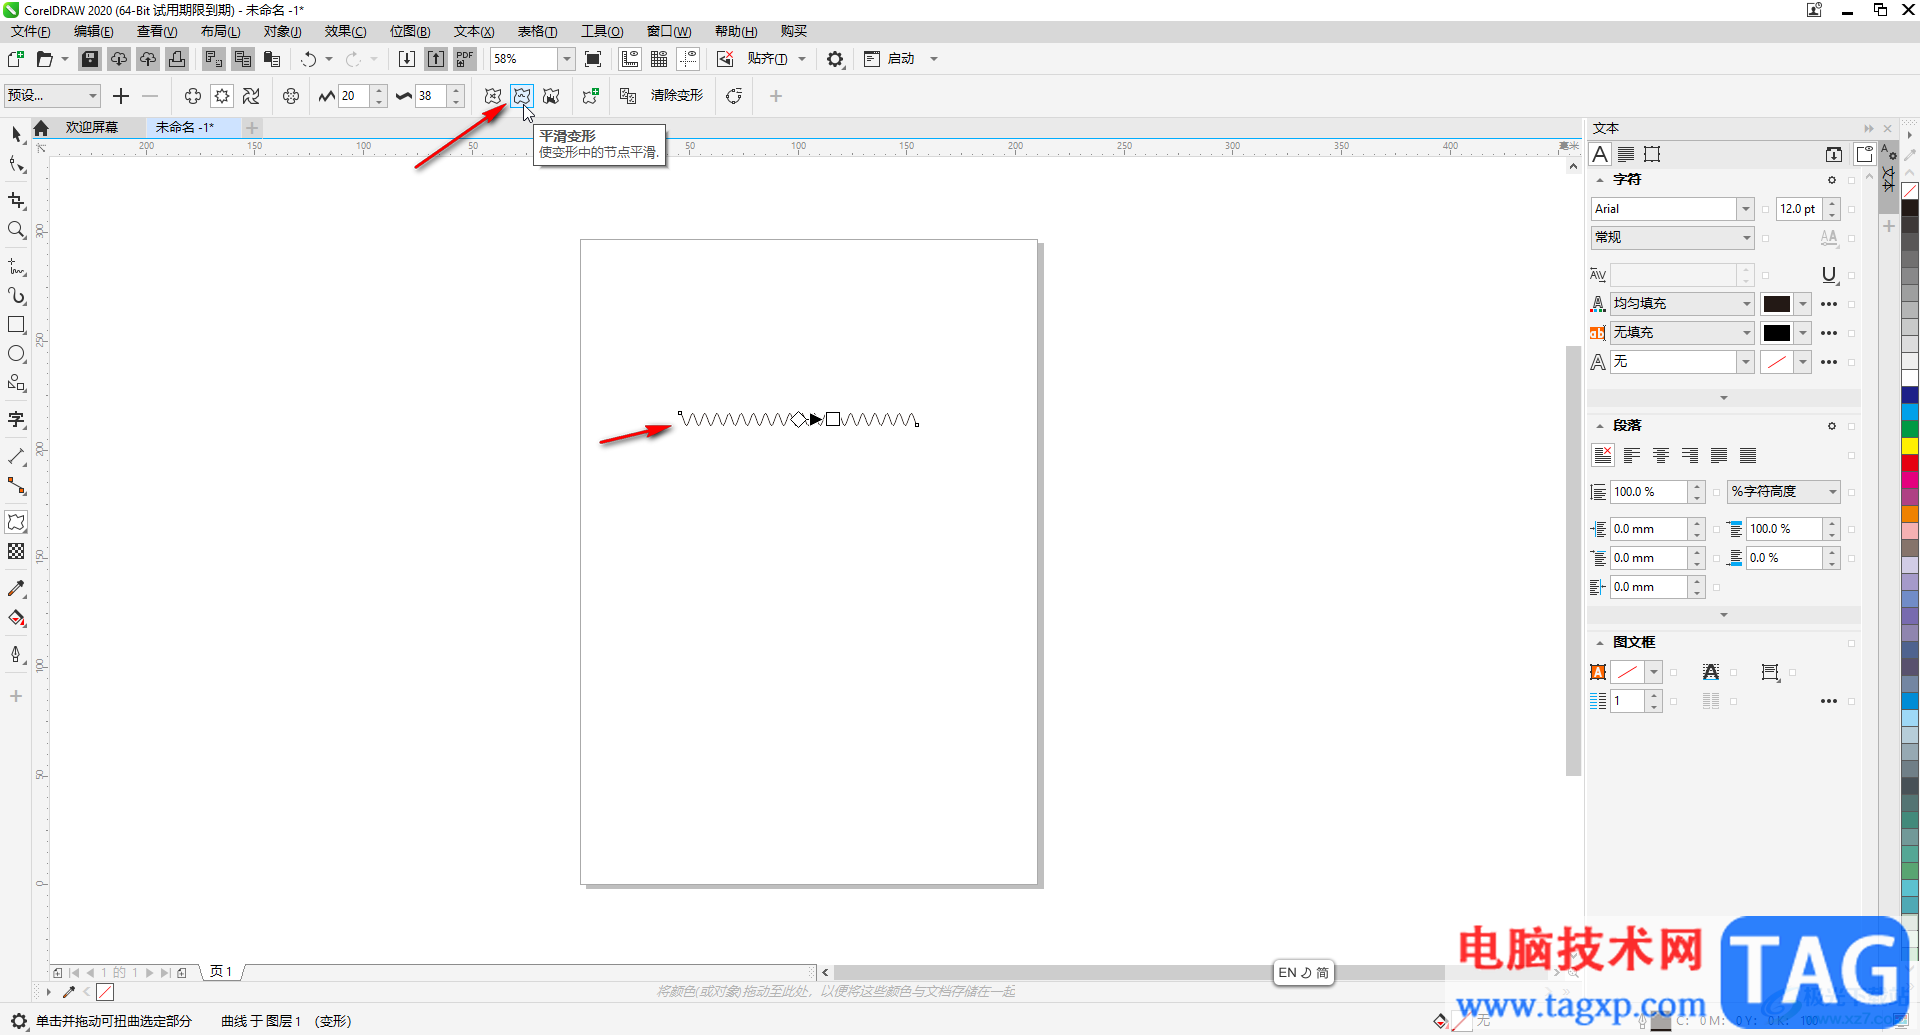1920x1035 pixels.
Task: Toggle Smooth distortion (平滑变形)
Action: tap(522, 96)
